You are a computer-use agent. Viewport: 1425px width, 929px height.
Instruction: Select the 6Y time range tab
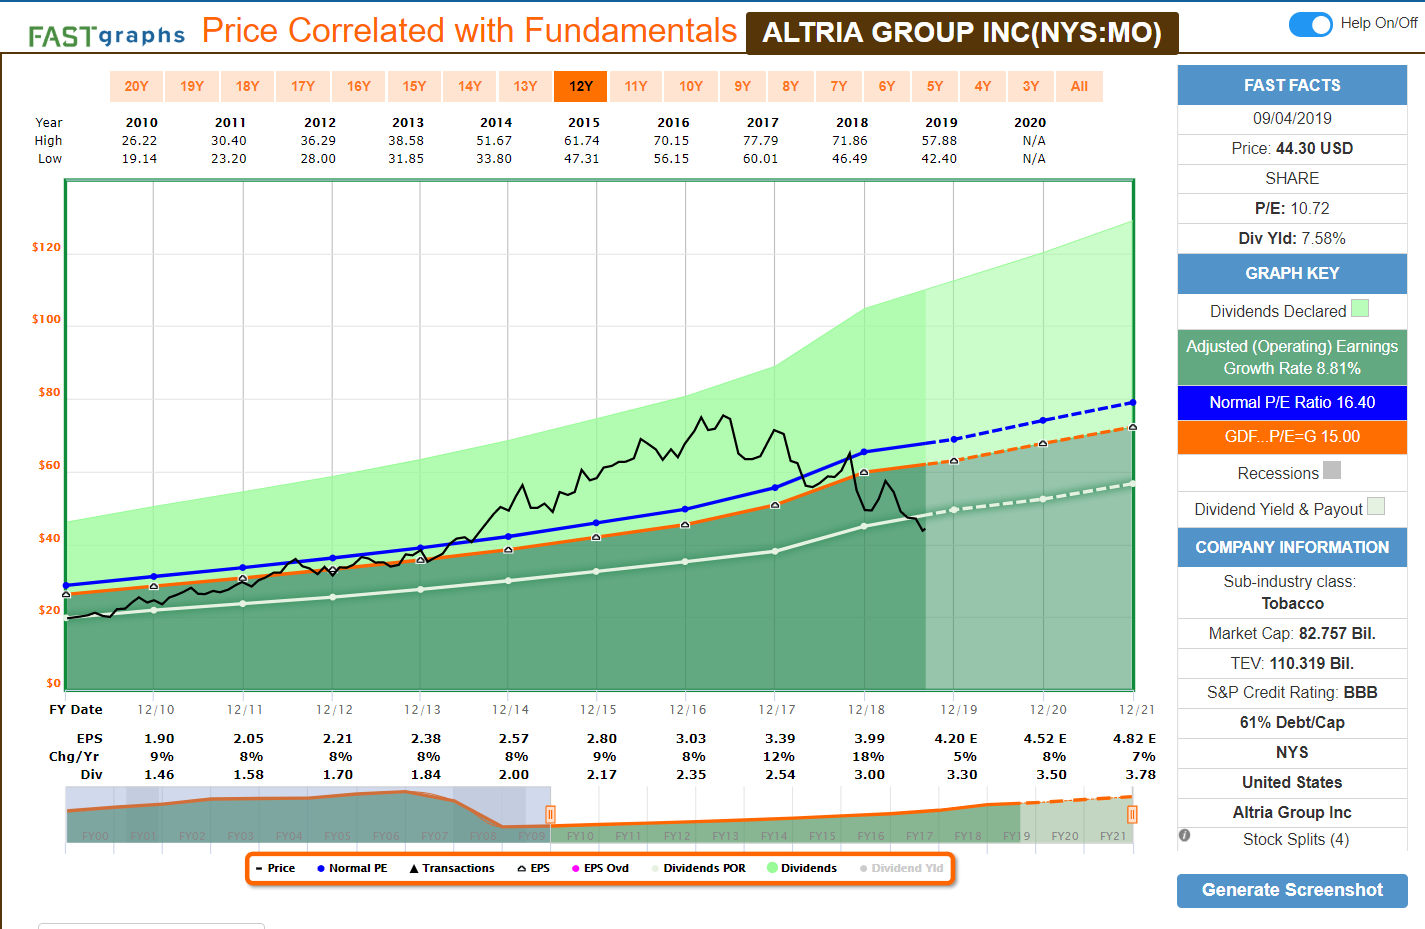886,86
